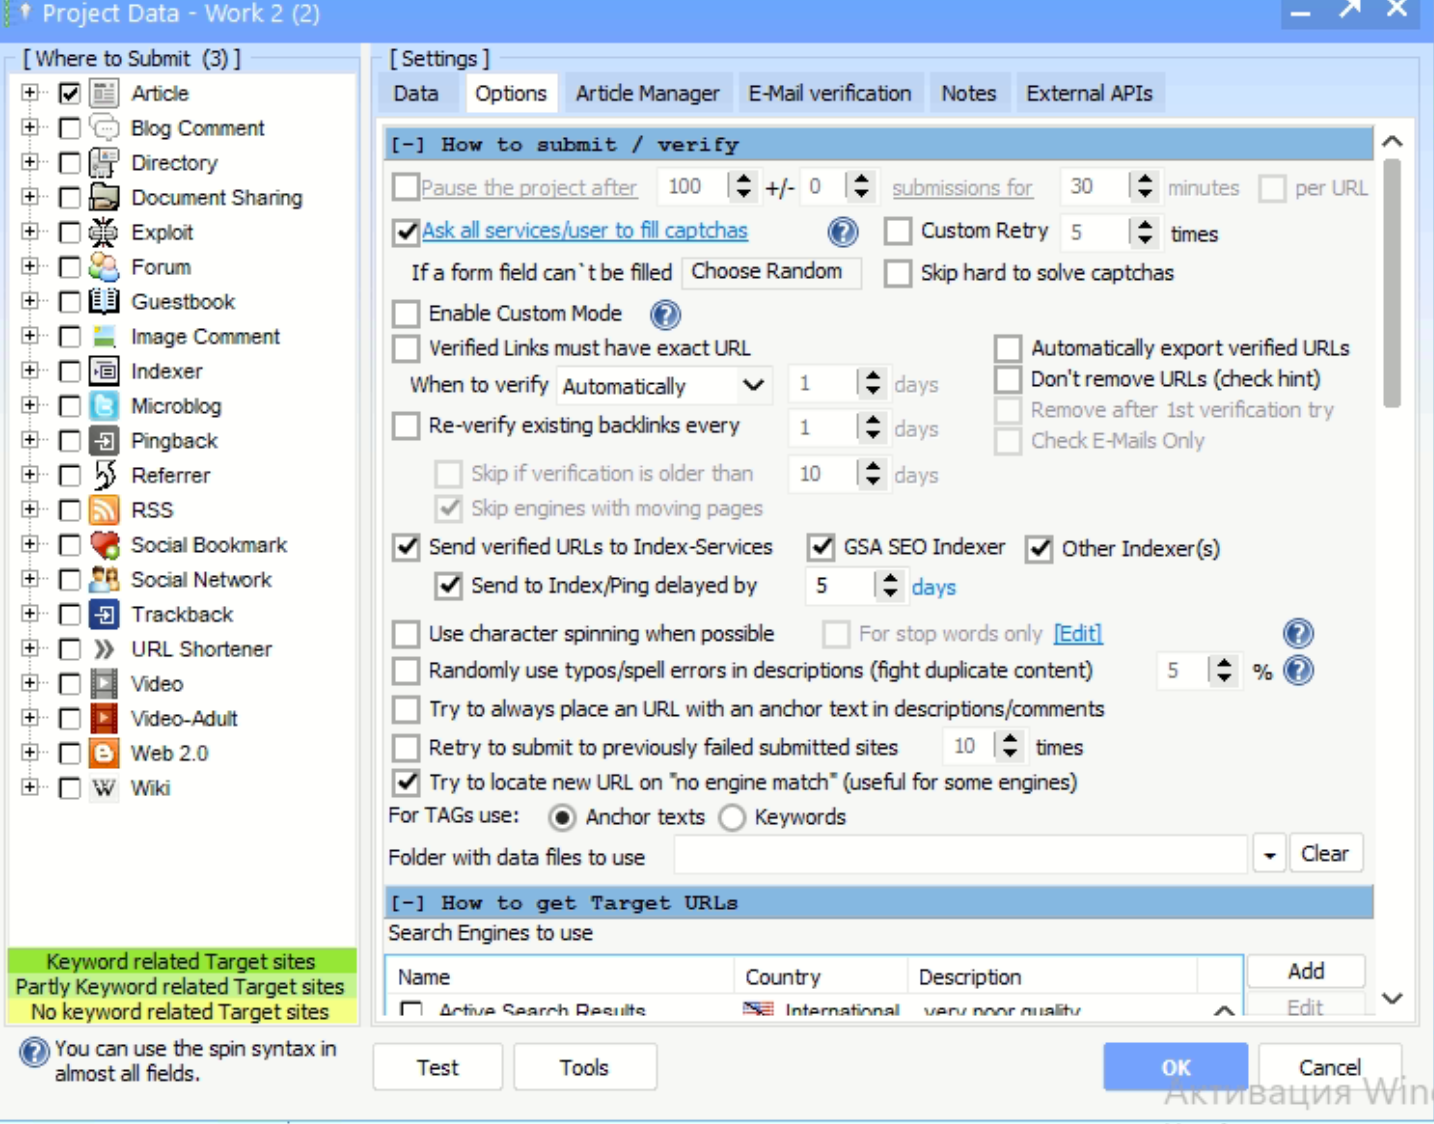Viewport: 1434px width, 1124px height.
Task: Enable Pause the project after checkbox
Action: pos(405,187)
